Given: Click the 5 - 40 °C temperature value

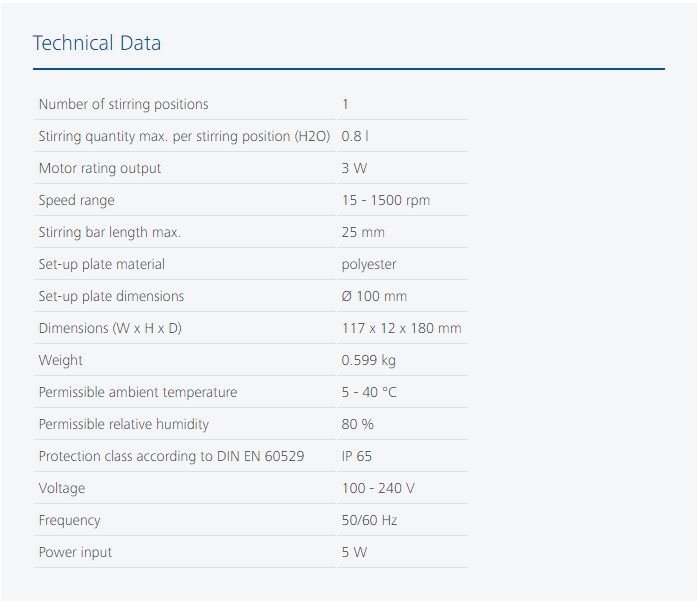Looking at the screenshot, I should [x=369, y=392].
